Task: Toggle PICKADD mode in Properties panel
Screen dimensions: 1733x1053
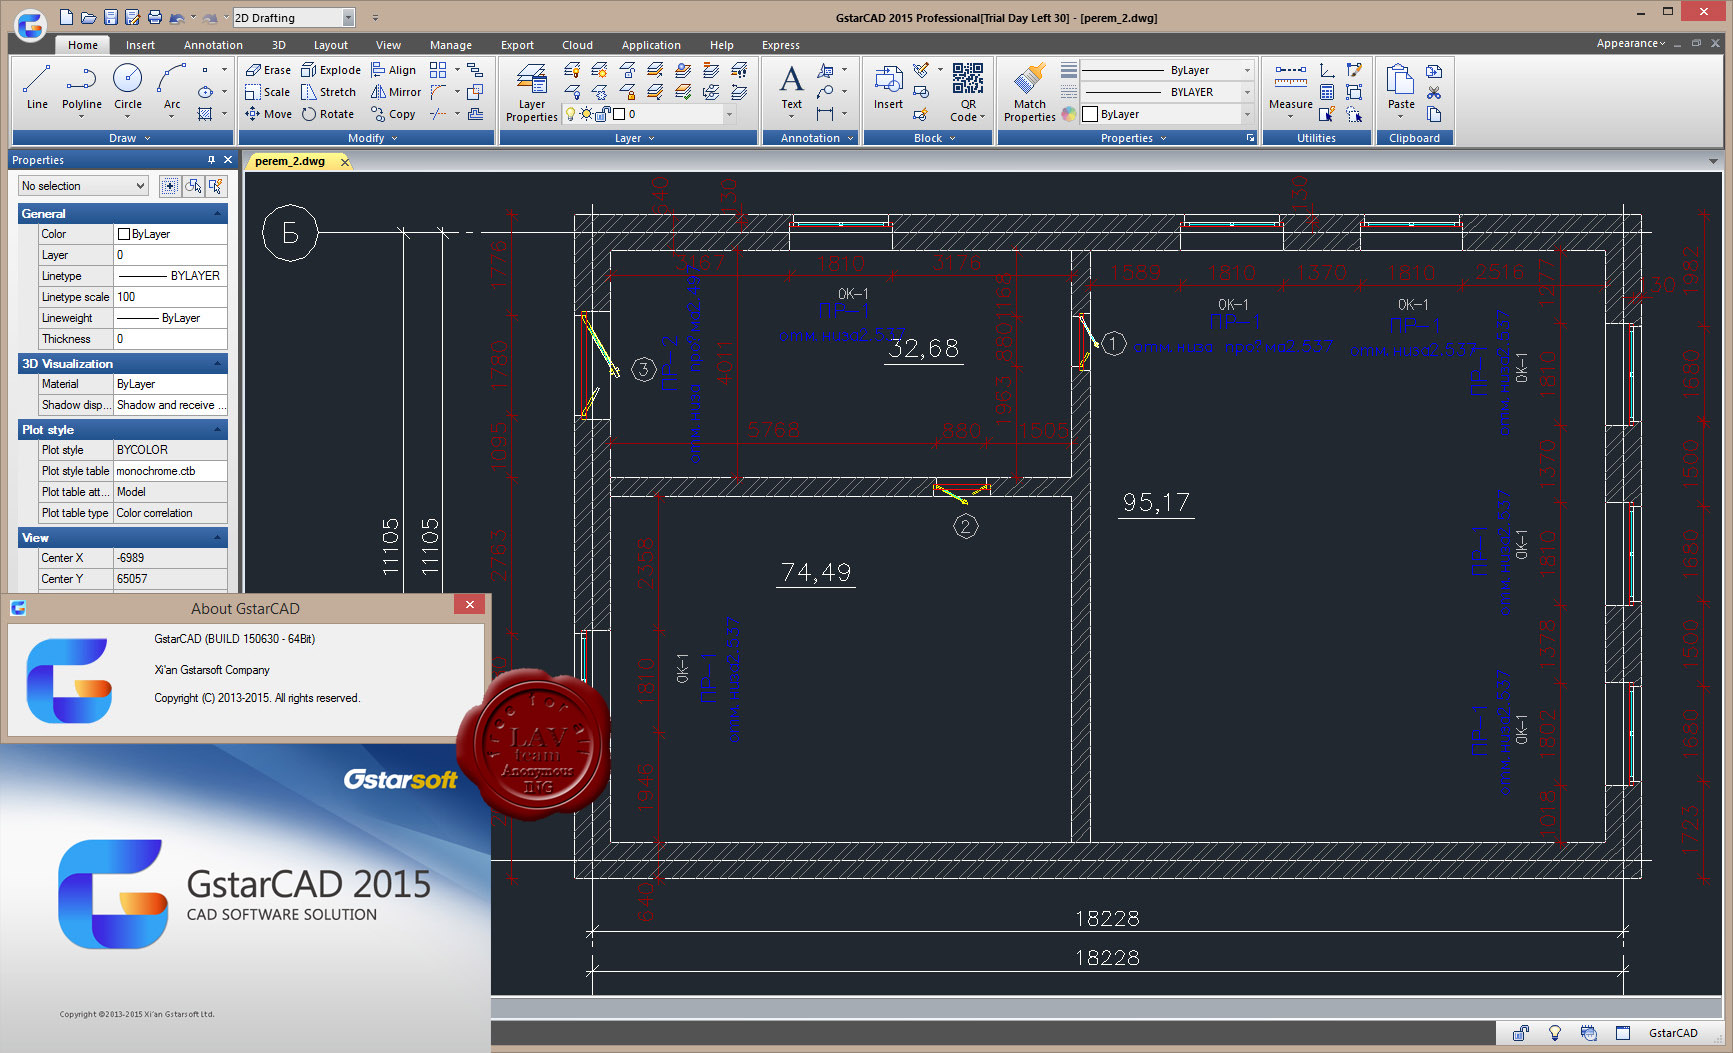Action: click(x=170, y=186)
